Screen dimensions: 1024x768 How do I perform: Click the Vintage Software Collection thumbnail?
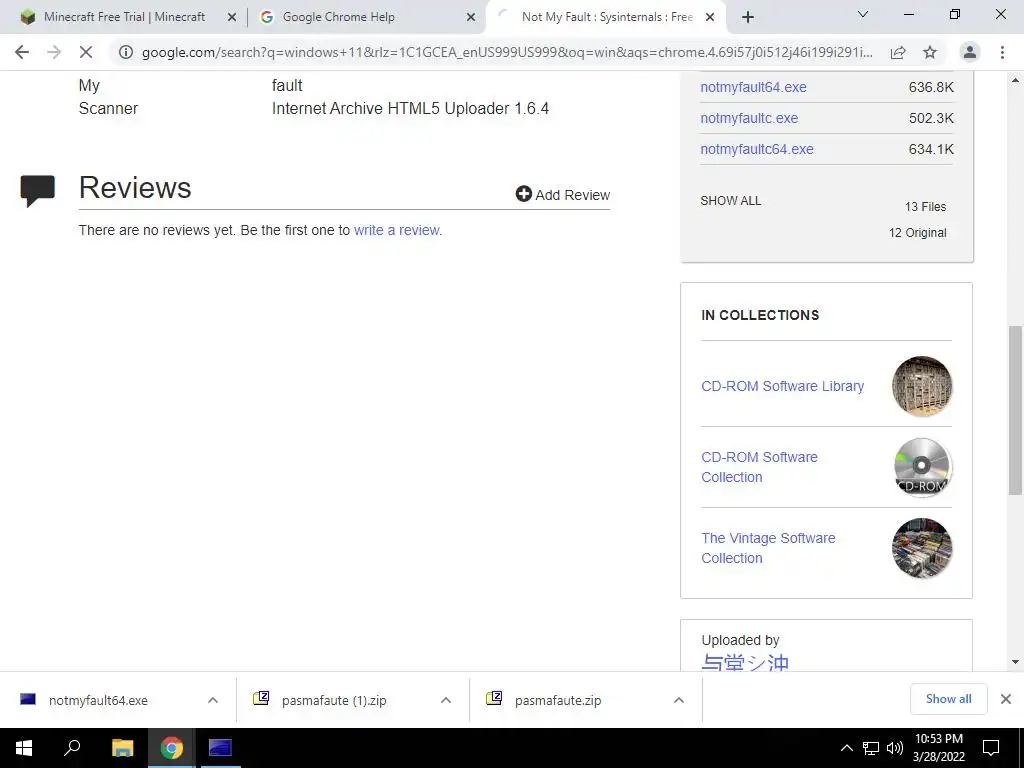pos(921,548)
